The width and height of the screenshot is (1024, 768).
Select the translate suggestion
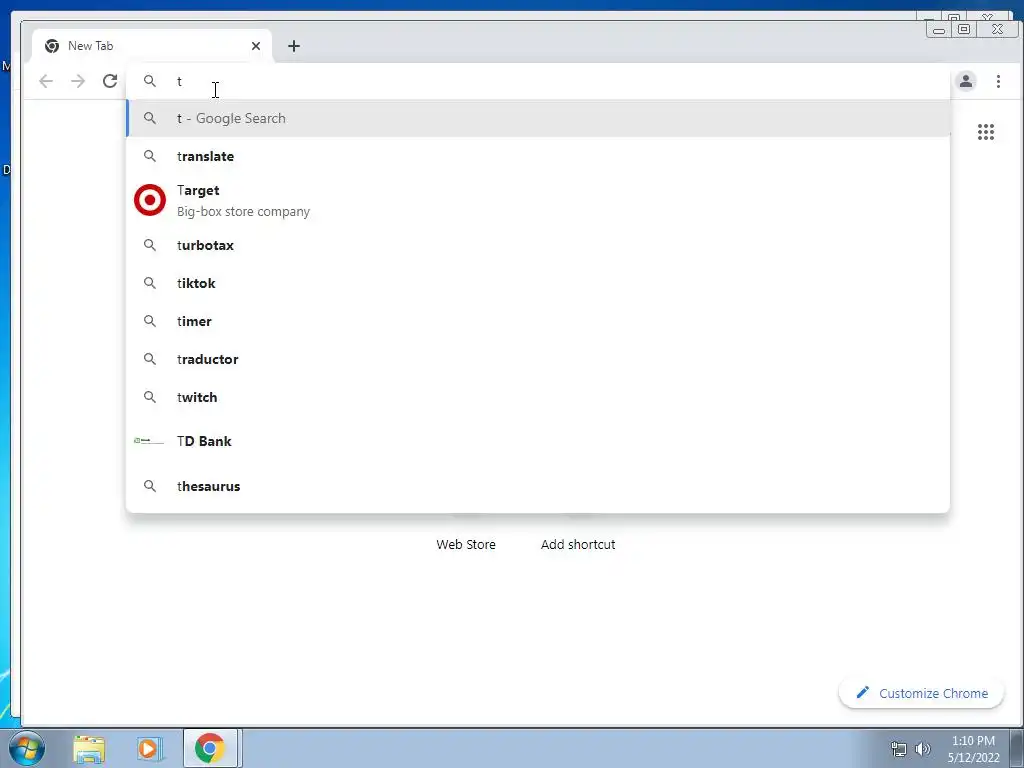[538, 156]
